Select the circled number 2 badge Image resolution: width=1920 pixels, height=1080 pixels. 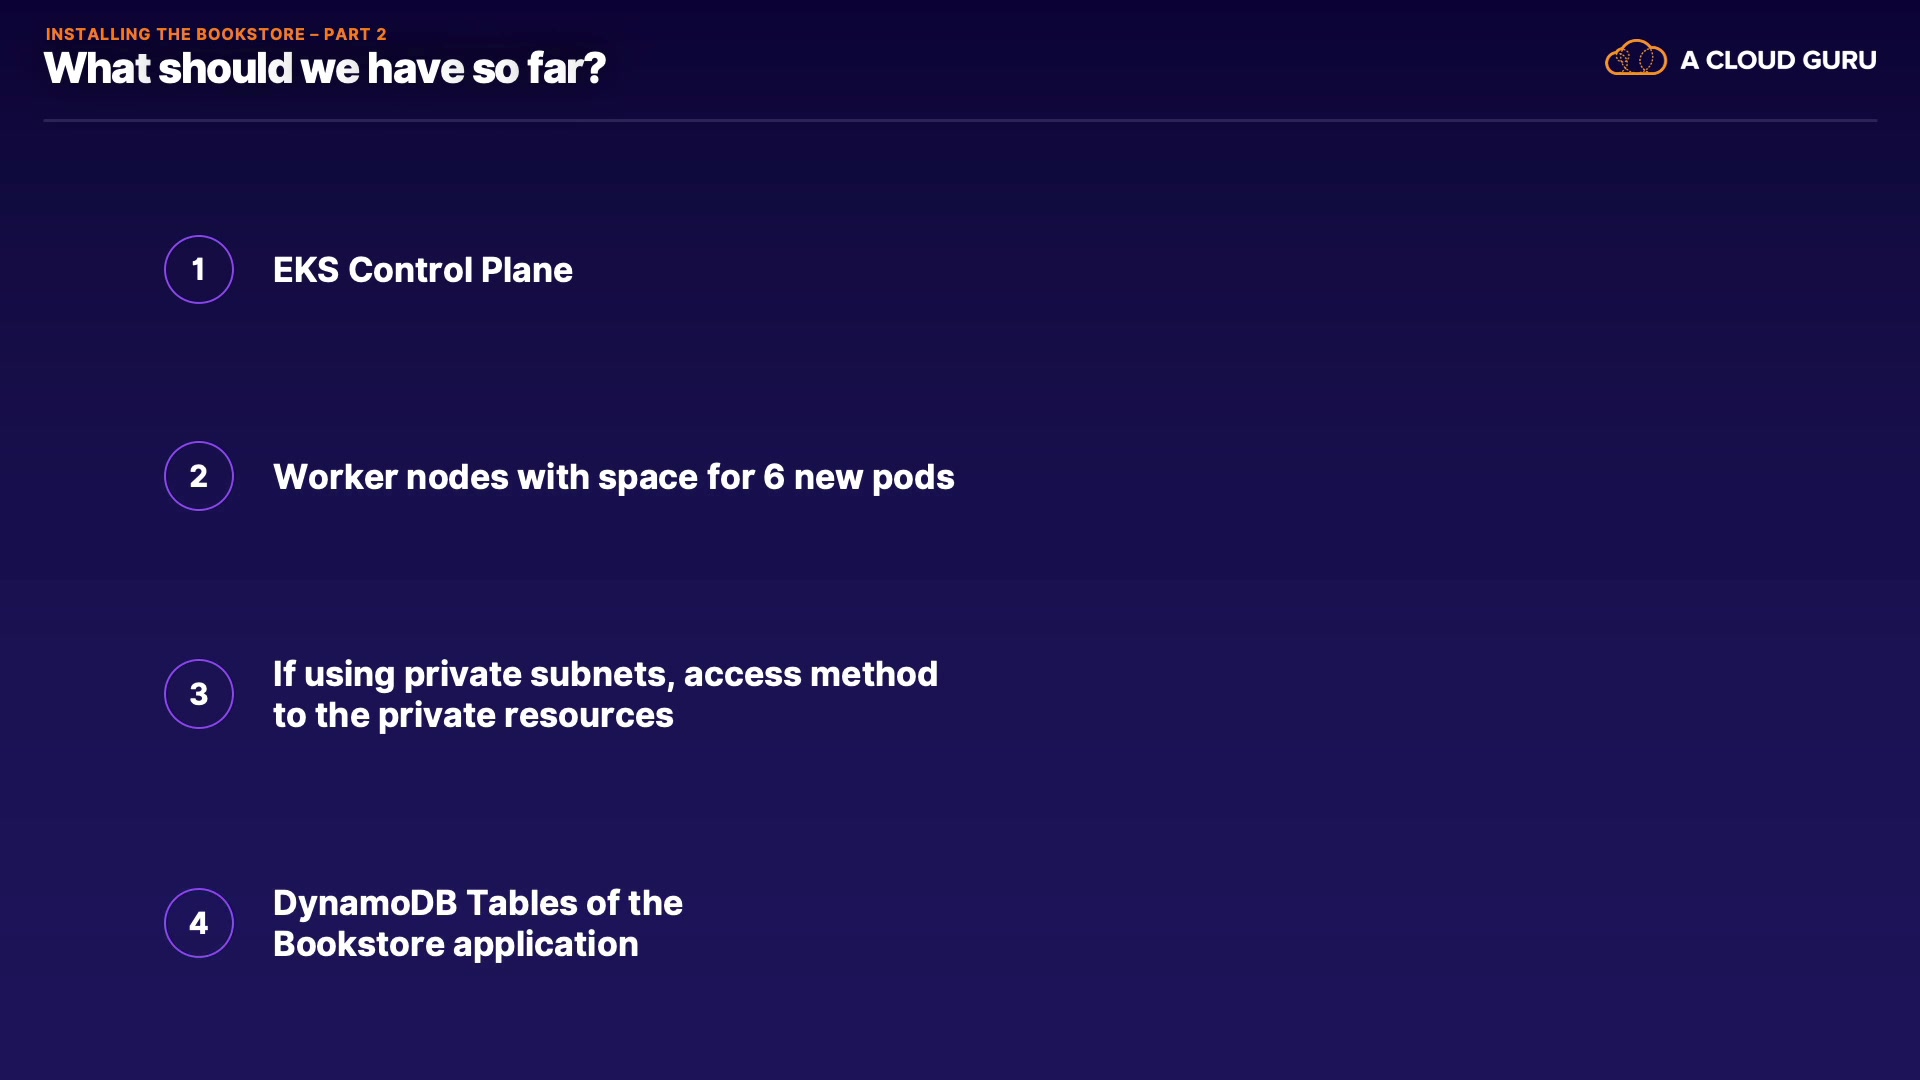(199, 476)
